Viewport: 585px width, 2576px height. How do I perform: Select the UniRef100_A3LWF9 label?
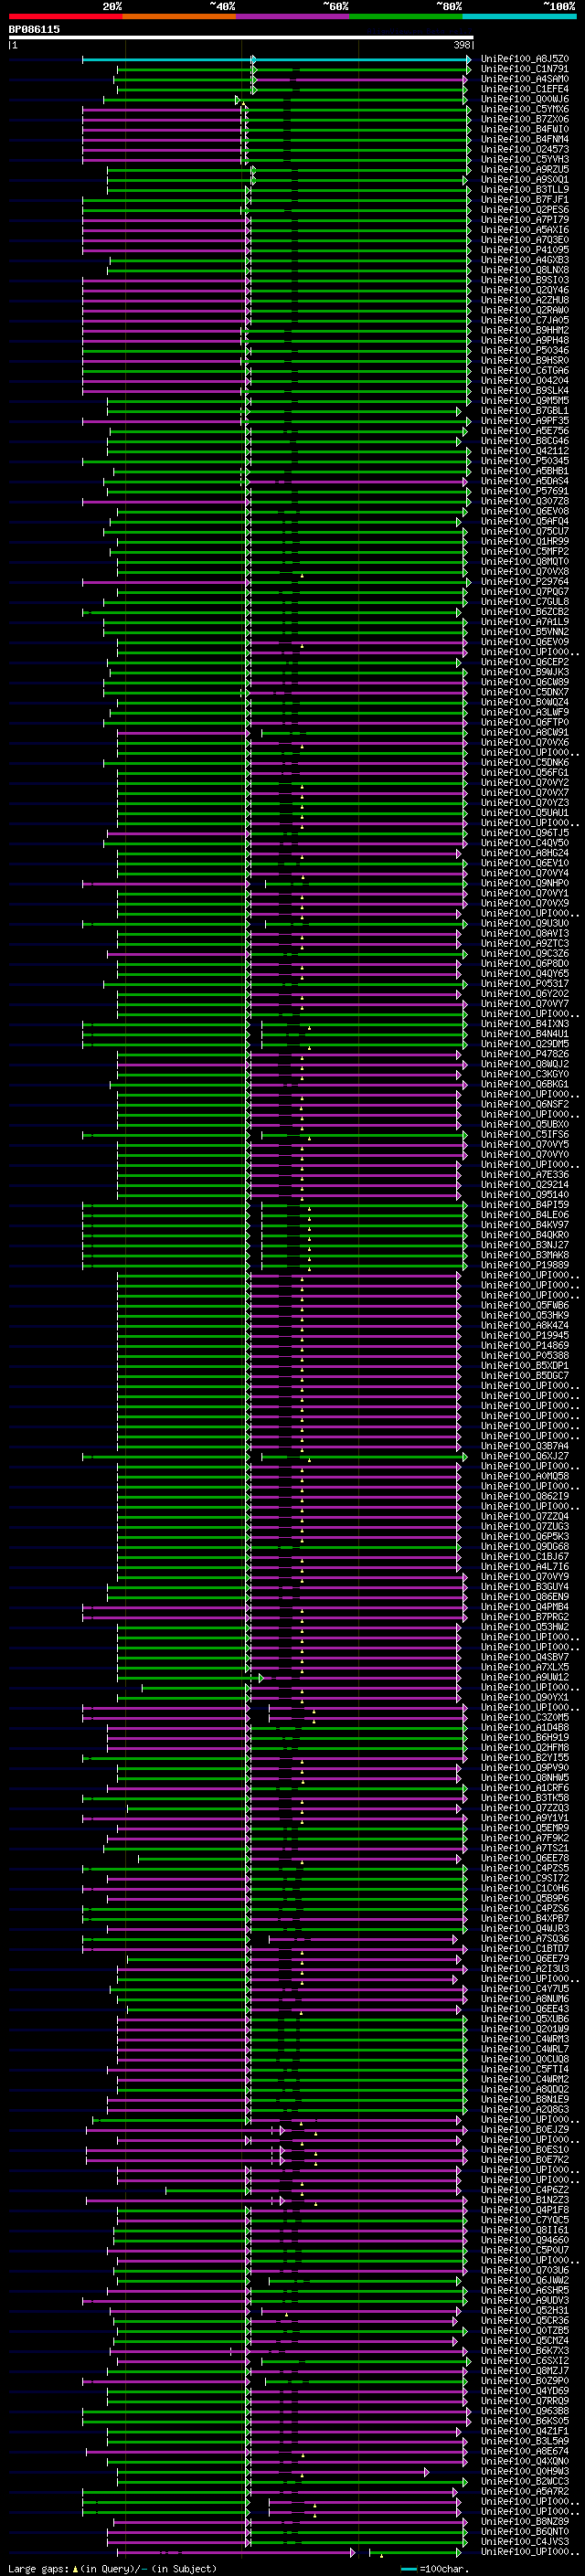pyautogui.click(x=525, y=711)
